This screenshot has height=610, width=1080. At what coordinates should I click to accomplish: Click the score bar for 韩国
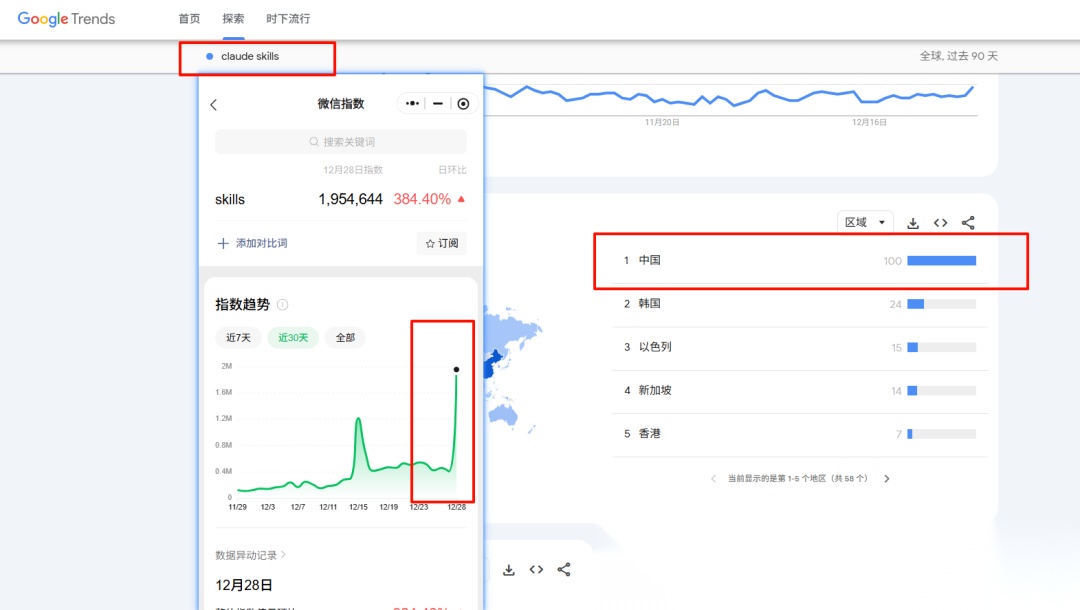[x=942, y=304]
